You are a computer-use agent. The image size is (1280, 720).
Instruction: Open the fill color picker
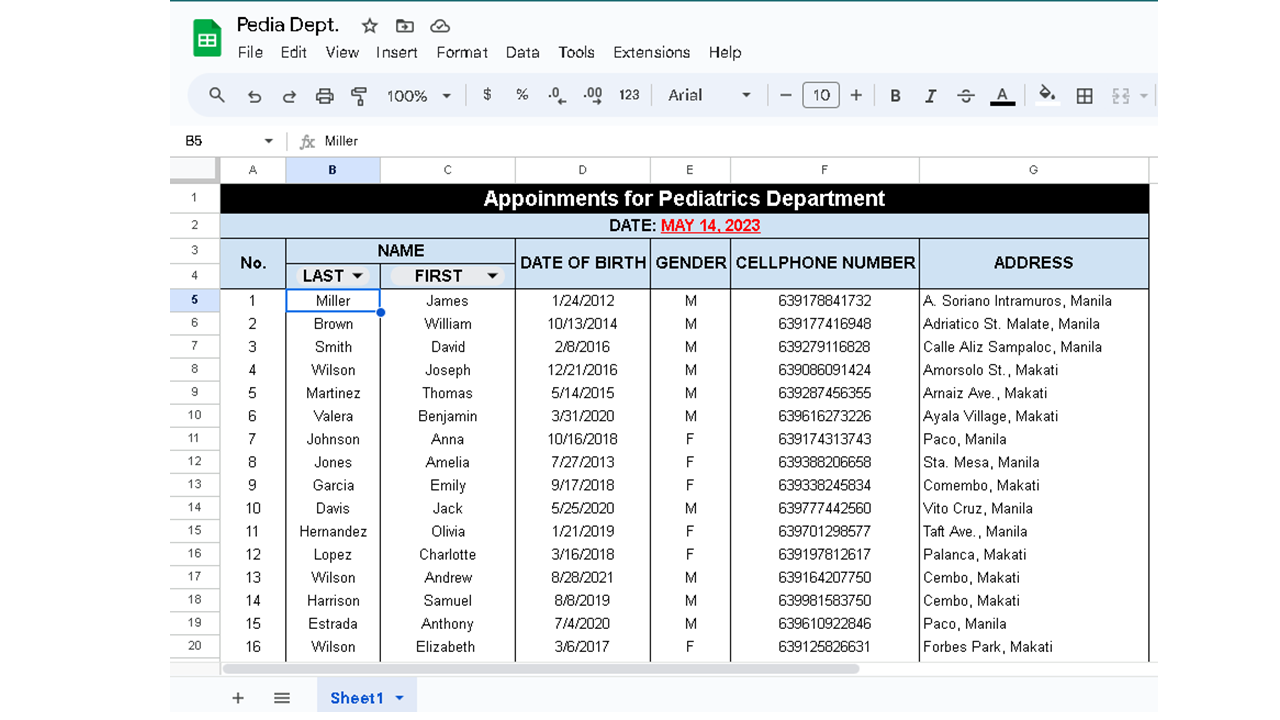pyautogui.click(x=1047, y=95)
